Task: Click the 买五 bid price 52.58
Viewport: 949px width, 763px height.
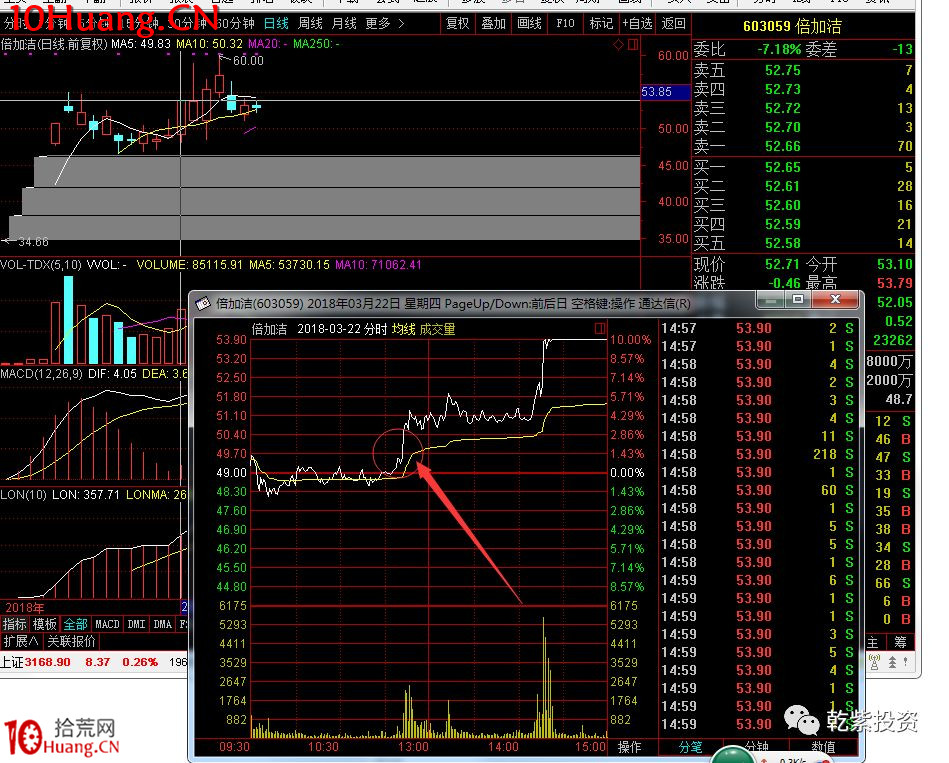Action: 783,243
